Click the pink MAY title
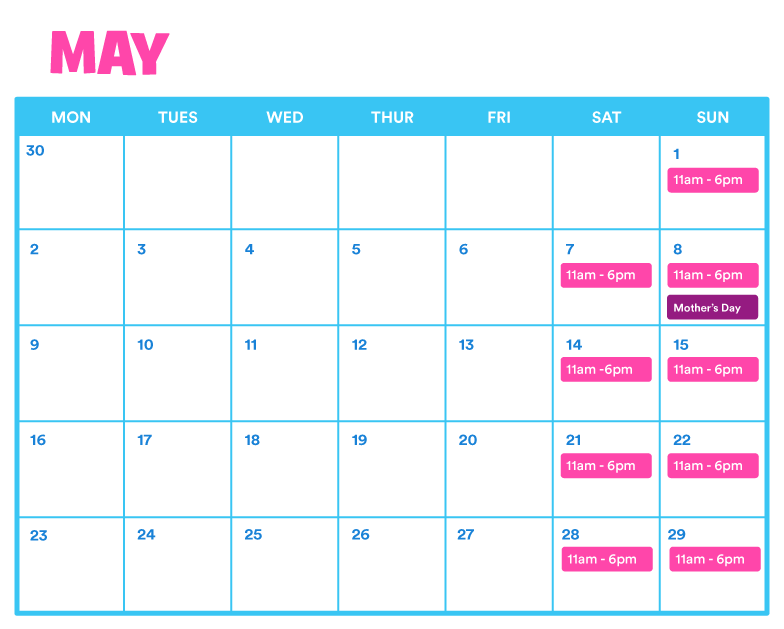784x629 pixels. click(110, 52)
